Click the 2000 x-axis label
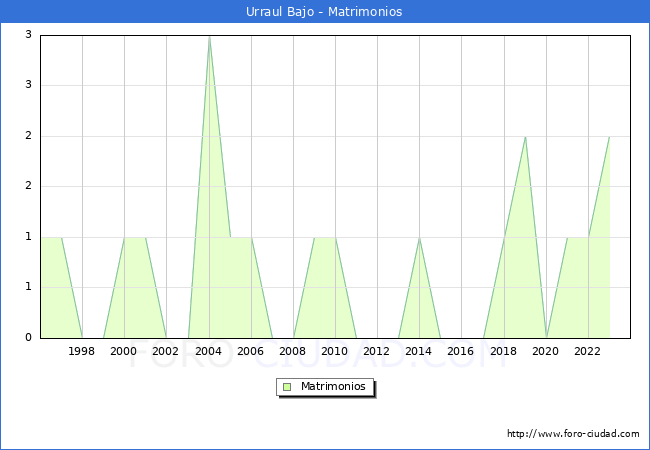The height and width of the screenshot is (450, 650). 124,351
